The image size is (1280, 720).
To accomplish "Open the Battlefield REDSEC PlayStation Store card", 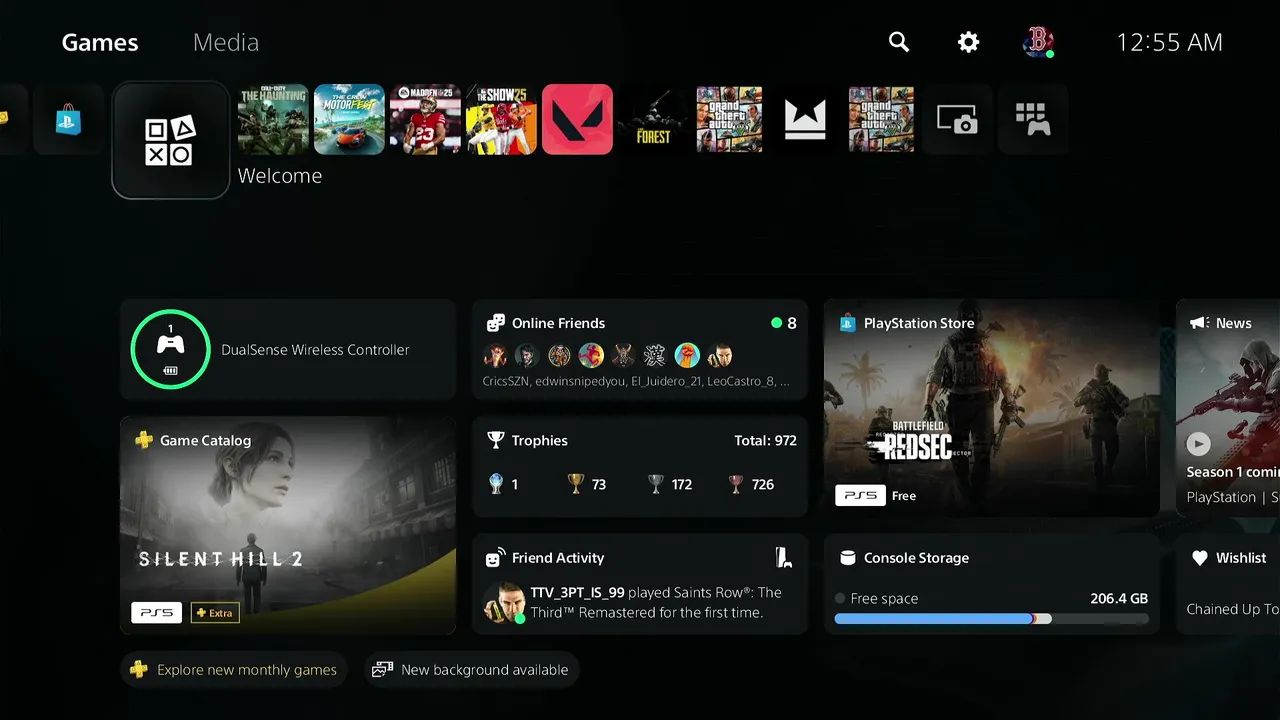I will [992, 407].
